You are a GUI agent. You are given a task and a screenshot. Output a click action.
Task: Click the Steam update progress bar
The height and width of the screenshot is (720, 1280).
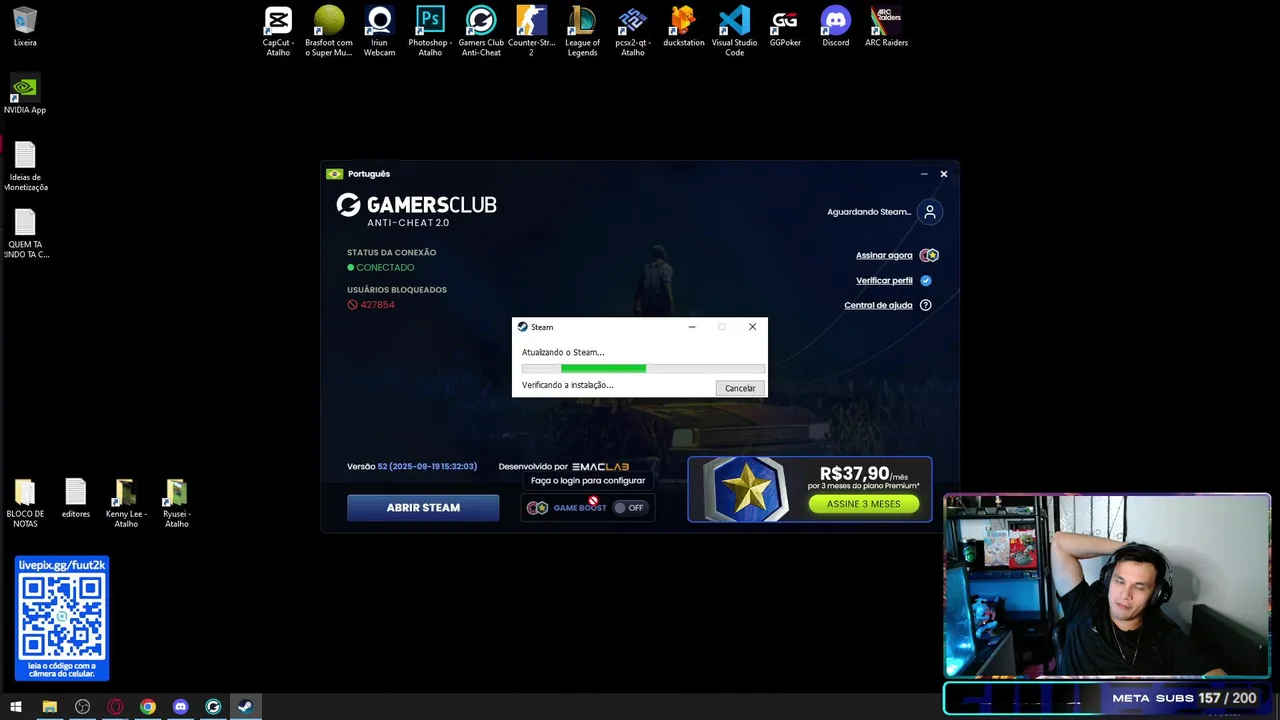(643, 368)
